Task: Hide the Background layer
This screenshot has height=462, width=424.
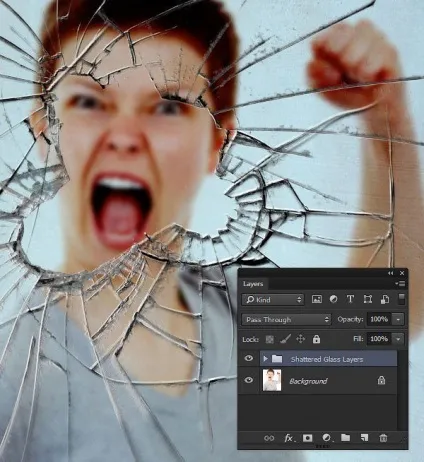Action: pyautogui.click(x=249, y=380)
